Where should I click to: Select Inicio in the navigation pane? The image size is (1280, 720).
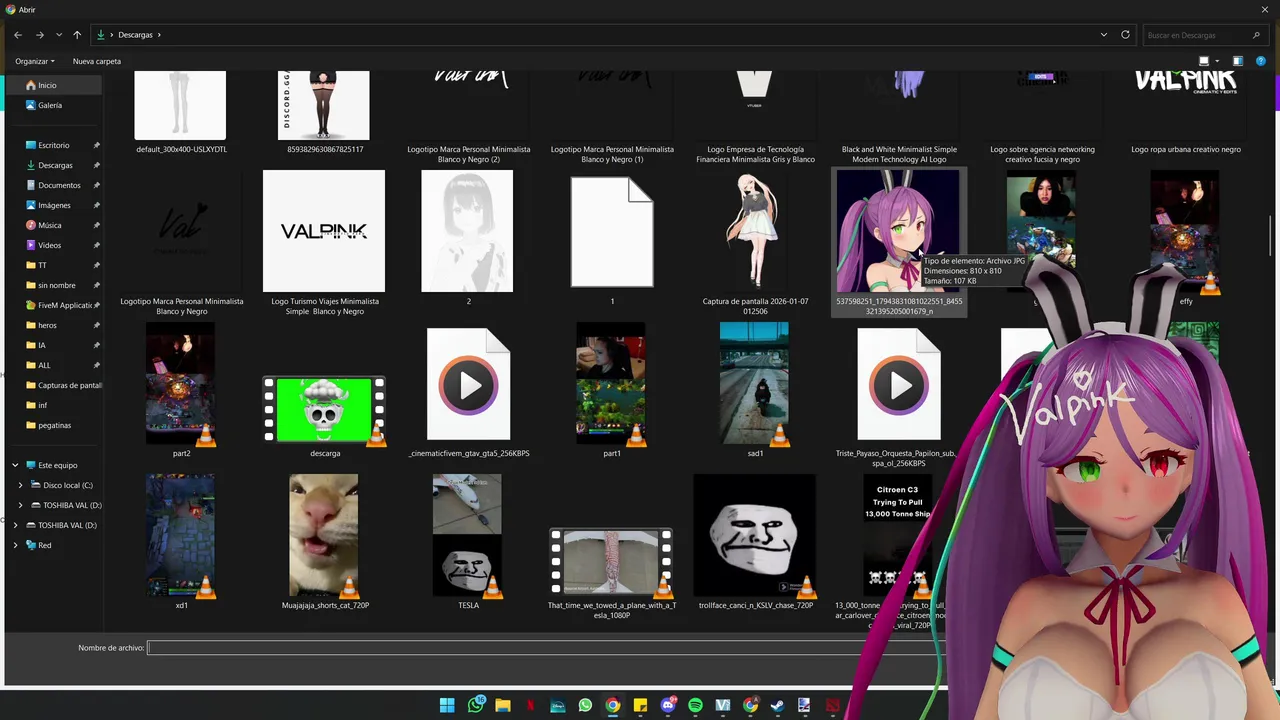(53, 85)
